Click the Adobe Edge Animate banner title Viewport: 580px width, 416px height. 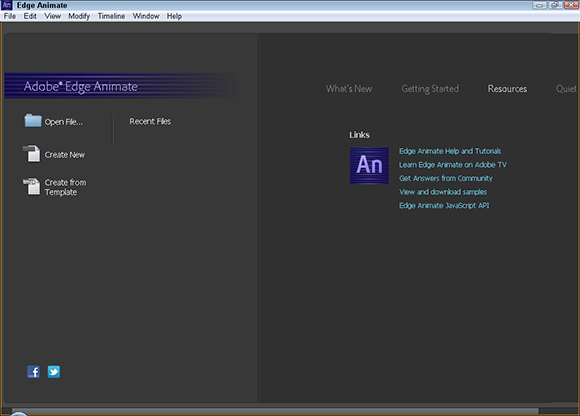[x=81, y=86]
